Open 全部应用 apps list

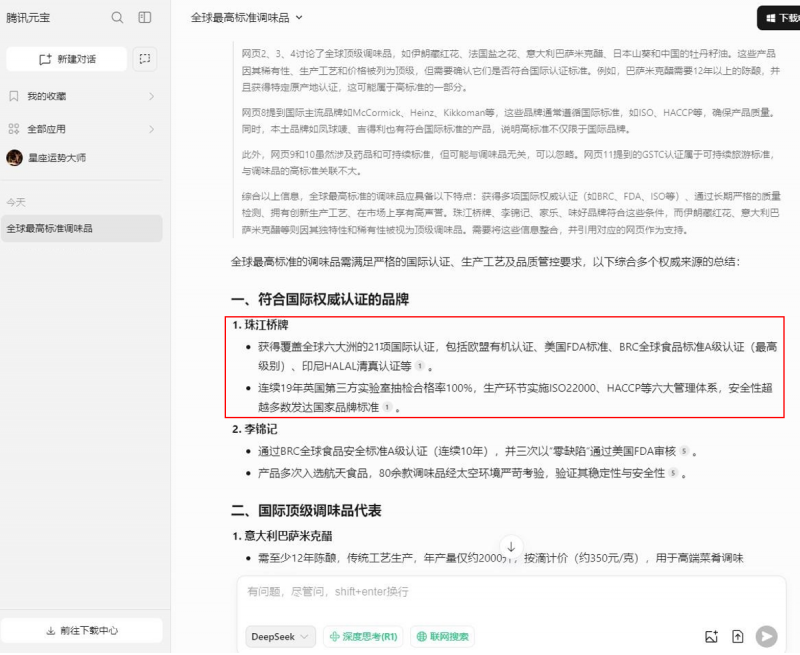point(81,129)
